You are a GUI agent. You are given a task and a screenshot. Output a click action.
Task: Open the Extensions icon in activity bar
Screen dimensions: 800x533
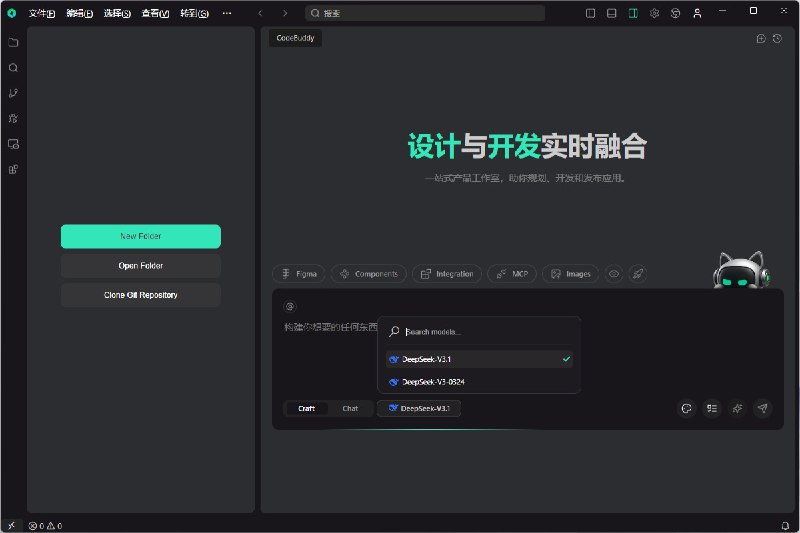point(13,169)
